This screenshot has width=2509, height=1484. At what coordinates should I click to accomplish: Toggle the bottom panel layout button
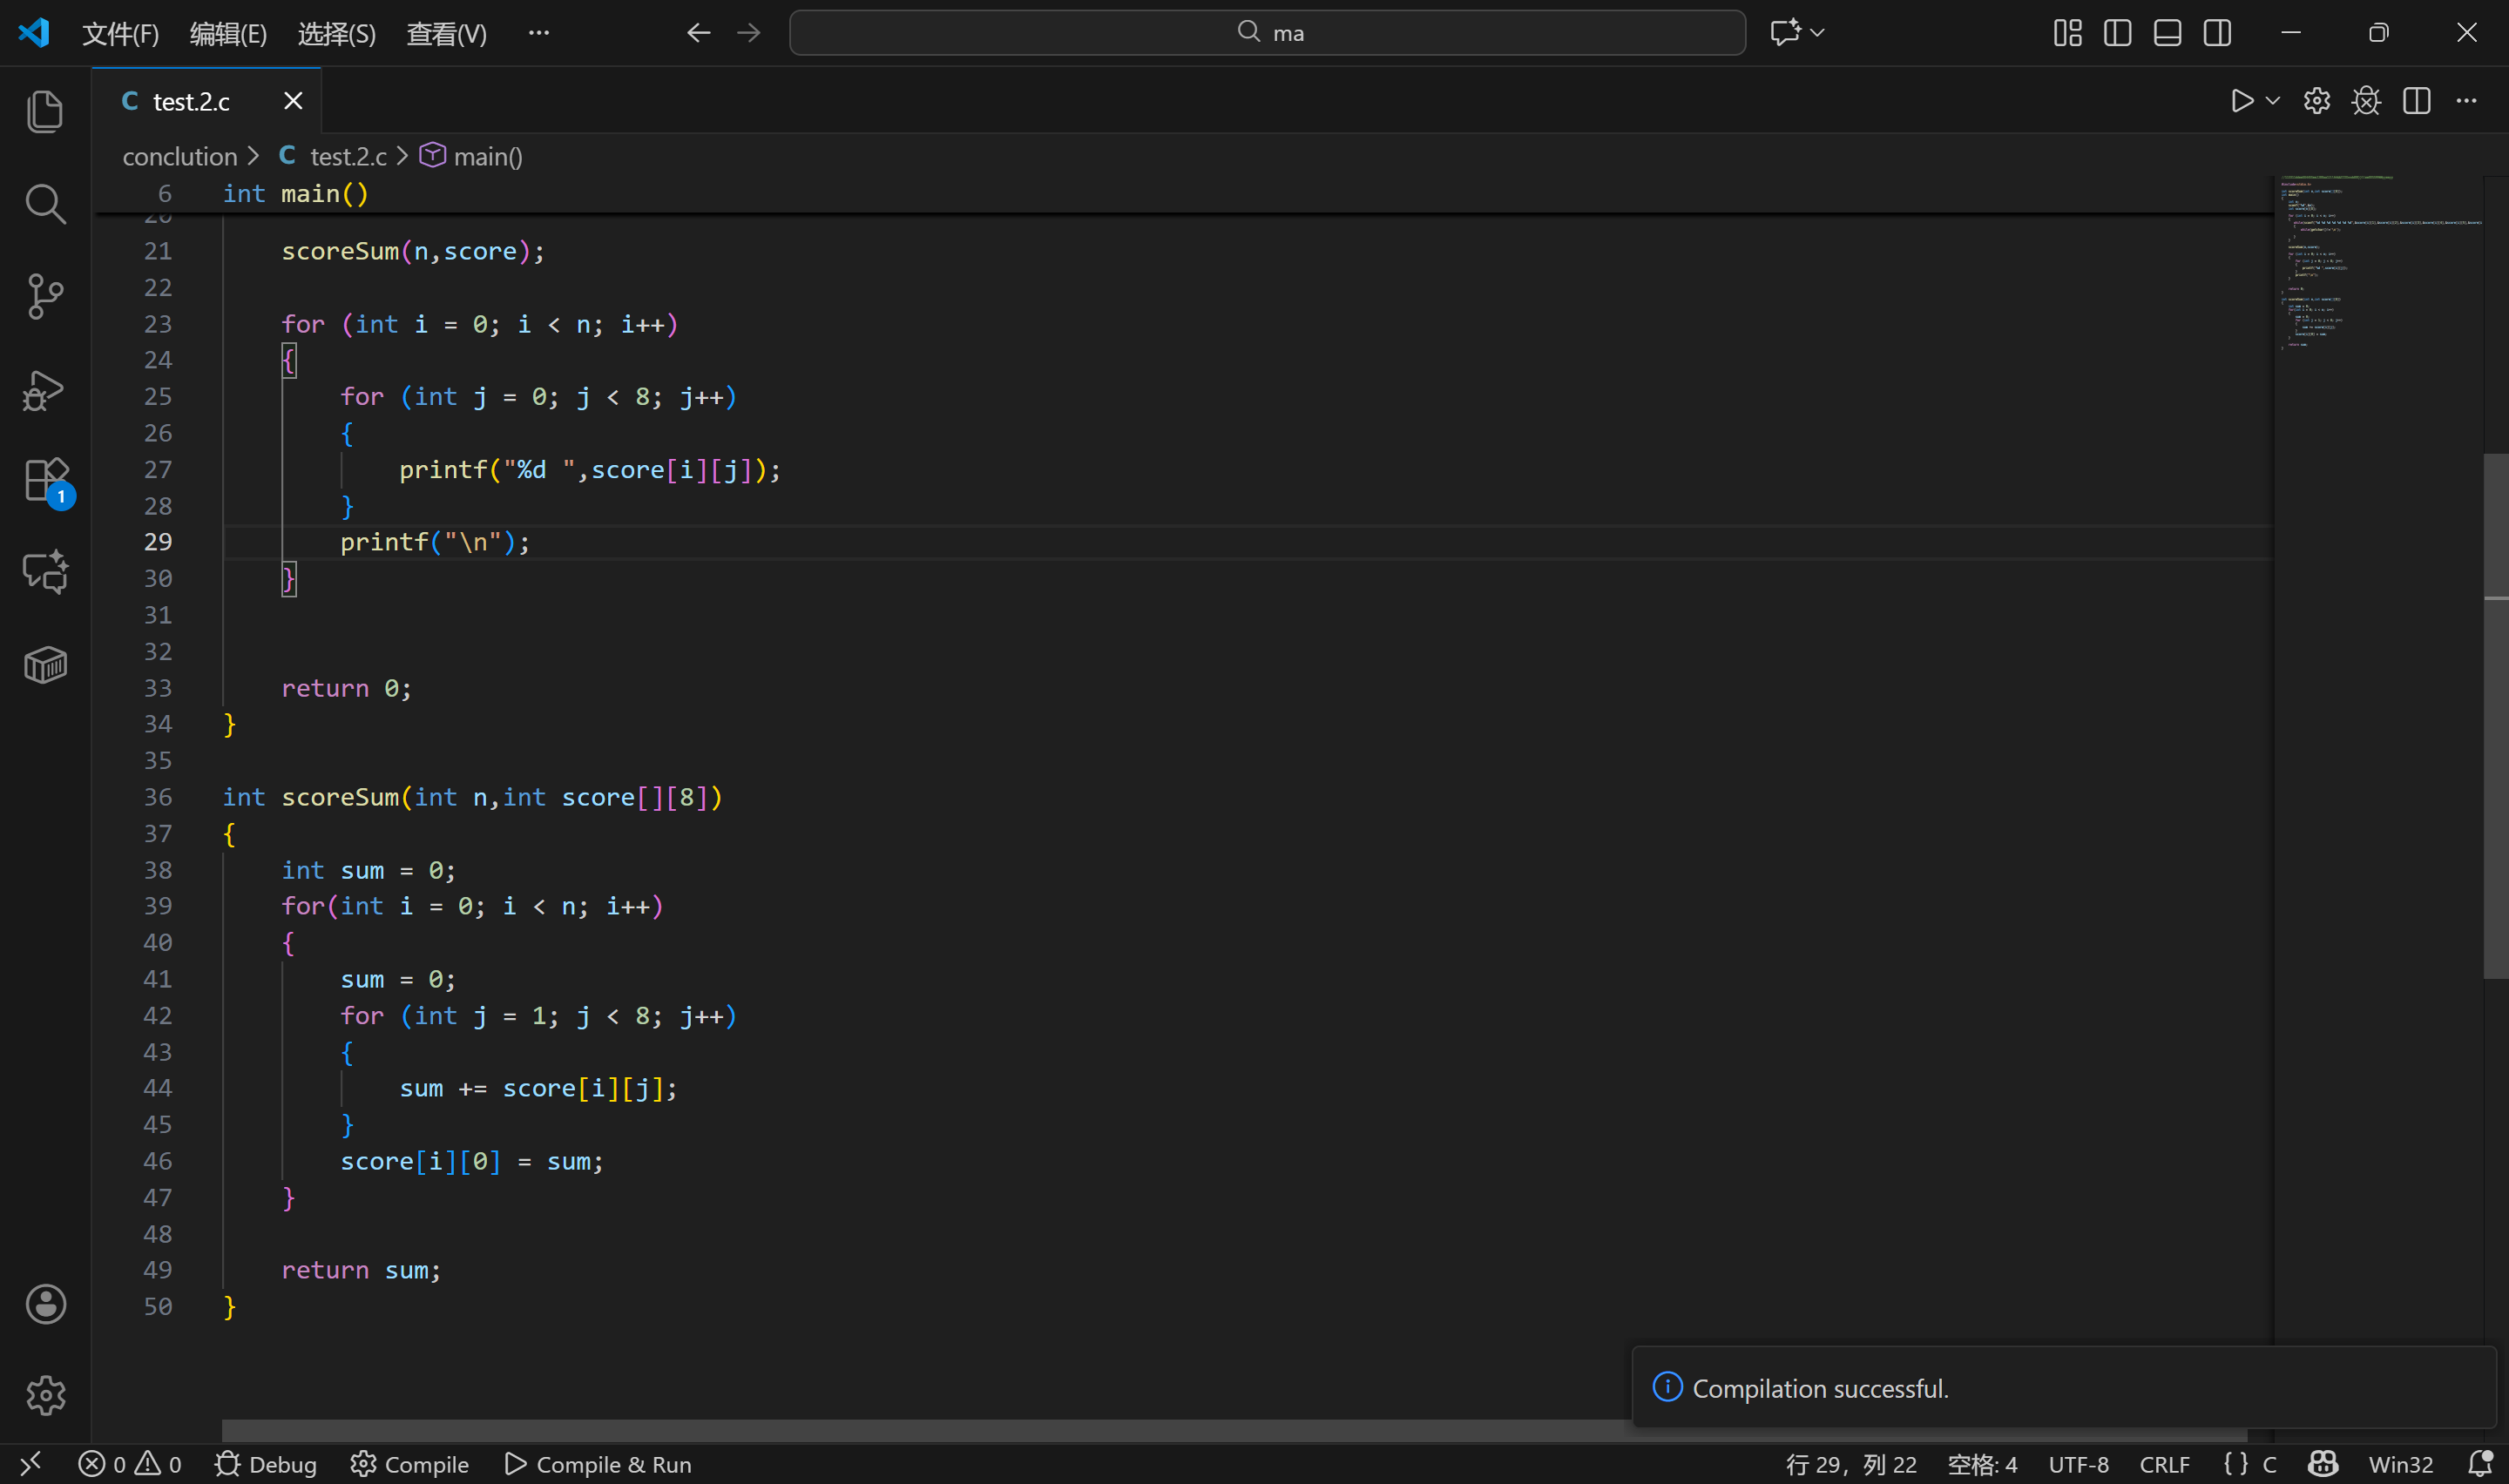[2167, 33]
